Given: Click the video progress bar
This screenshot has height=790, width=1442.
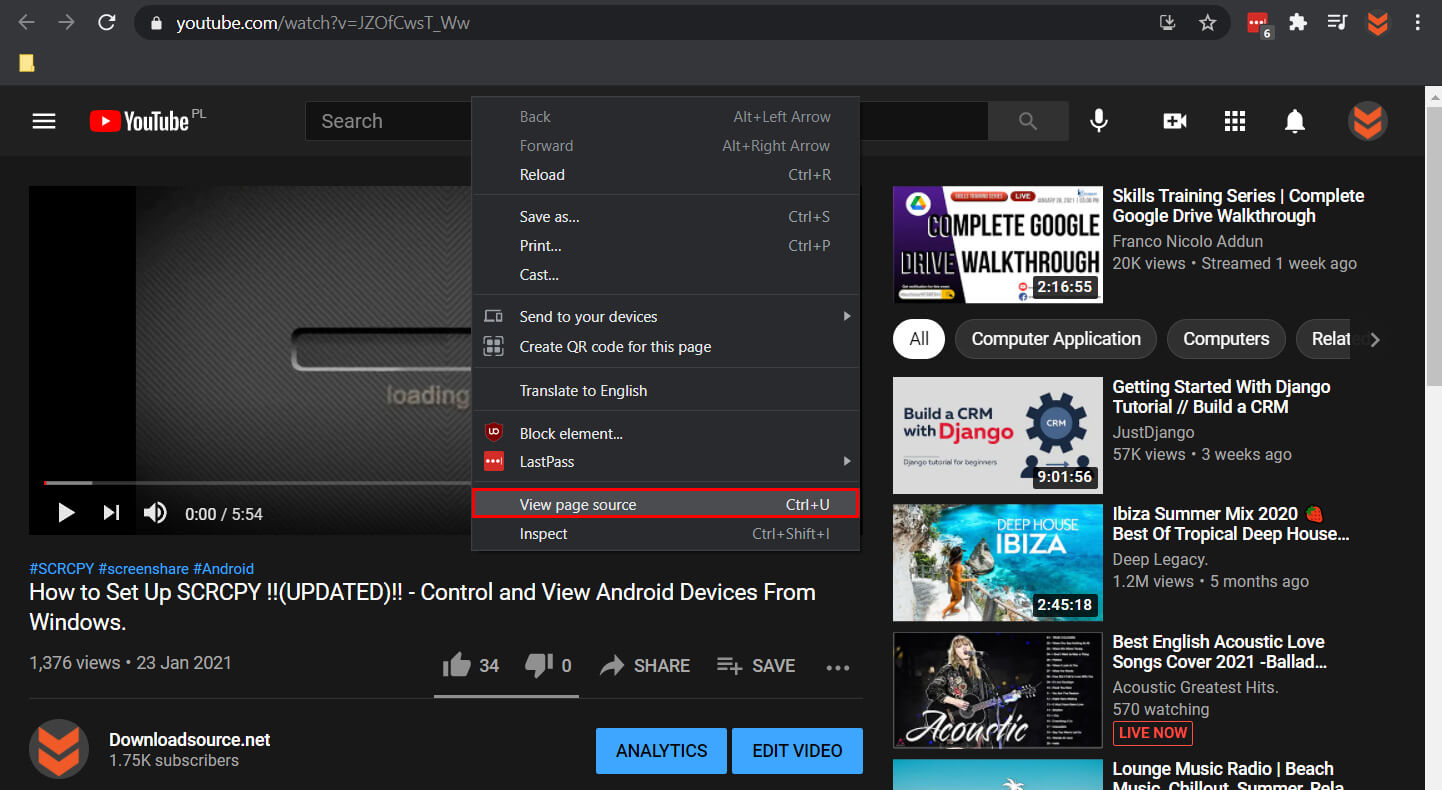Looking at the screenshot, I should 258,483.
